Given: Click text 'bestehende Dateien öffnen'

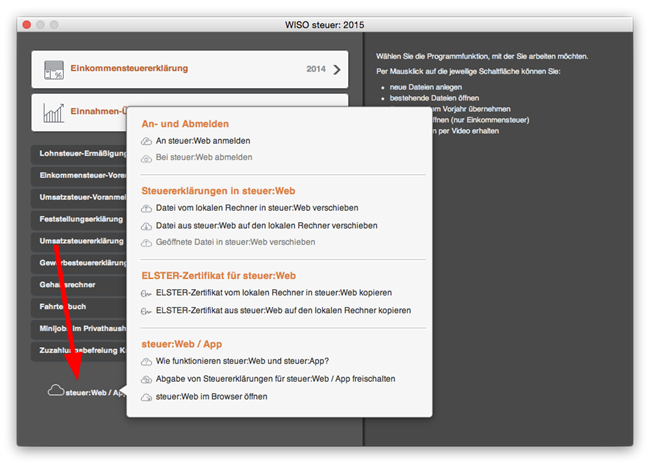Looking at the screenshot, I should click(x=434, y=98).
